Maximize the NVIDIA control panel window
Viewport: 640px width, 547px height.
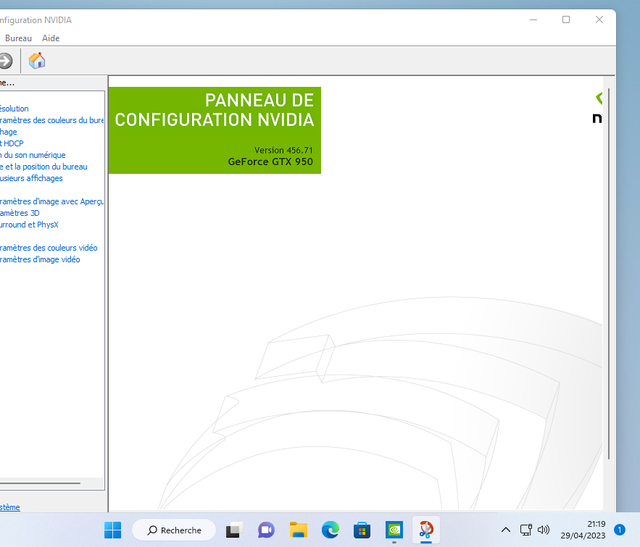[566, 20]
